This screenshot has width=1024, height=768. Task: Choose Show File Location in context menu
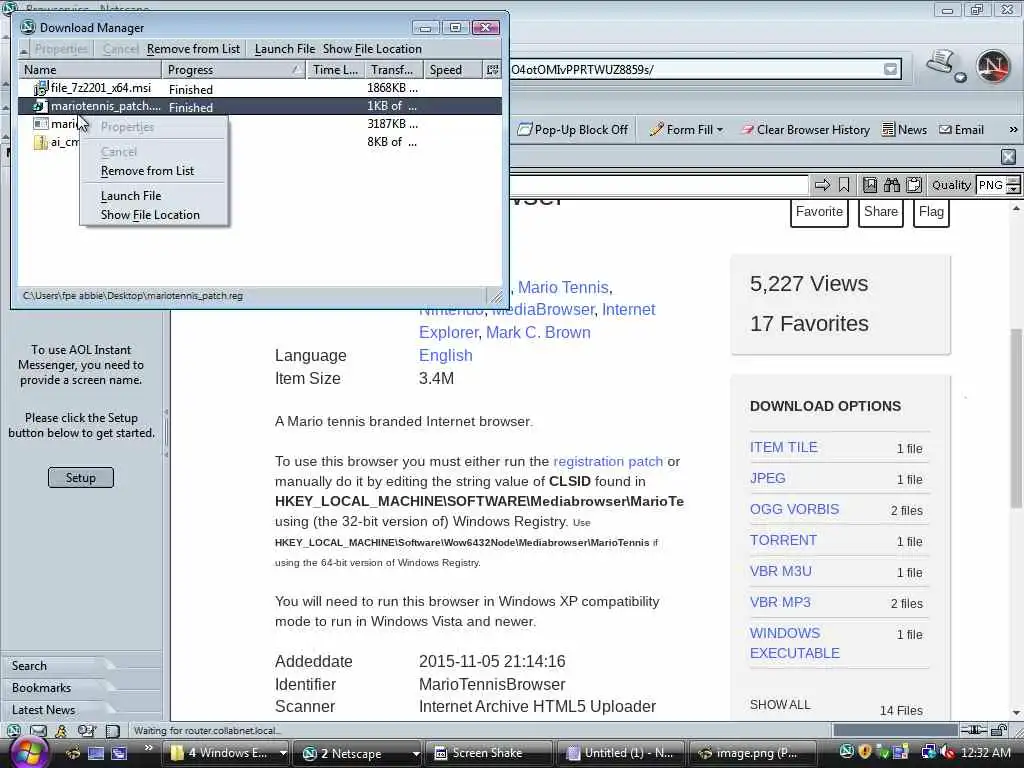pyautogui.click(x=150, y=215)
